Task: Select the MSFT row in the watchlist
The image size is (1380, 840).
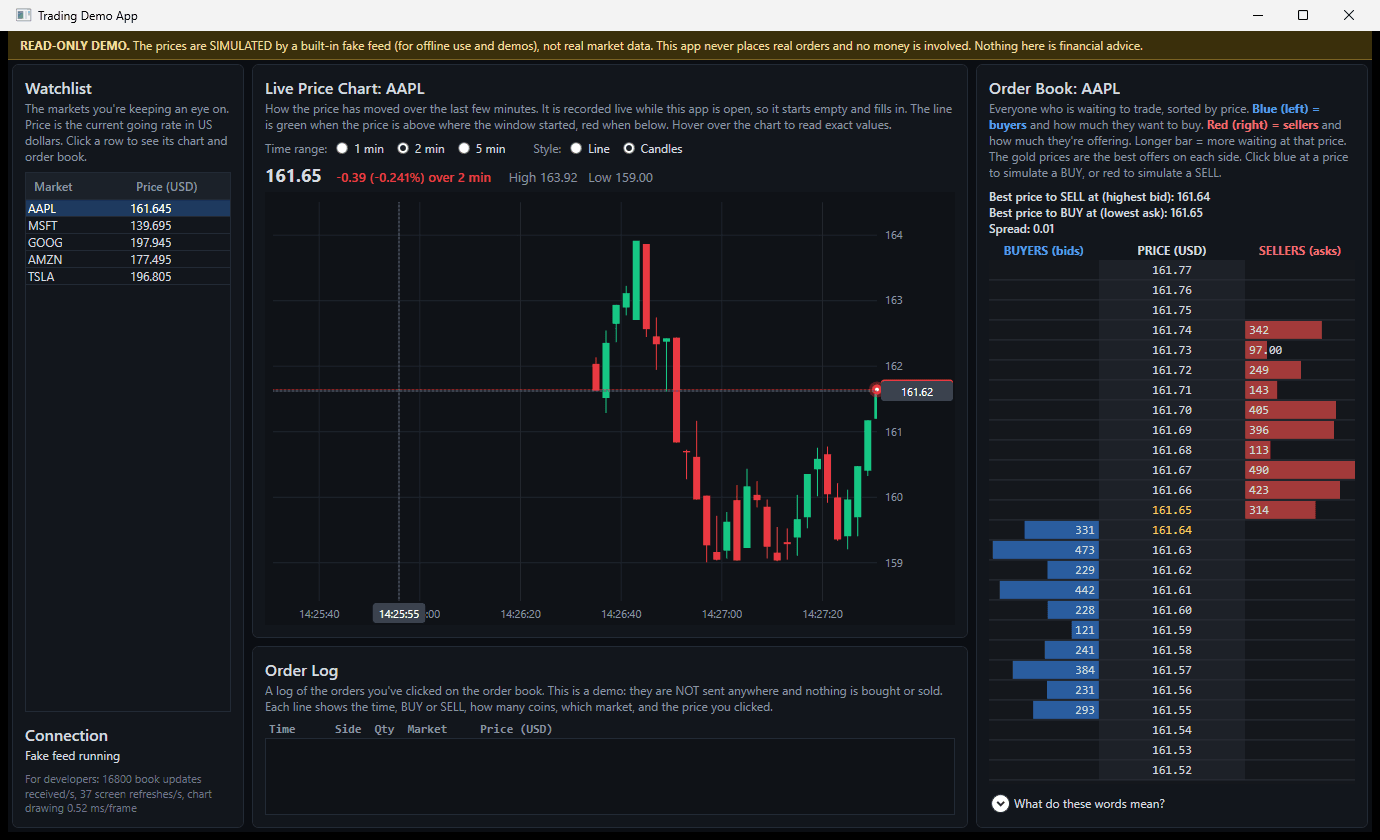Action: pyautogui.click(x=128, y=225)
